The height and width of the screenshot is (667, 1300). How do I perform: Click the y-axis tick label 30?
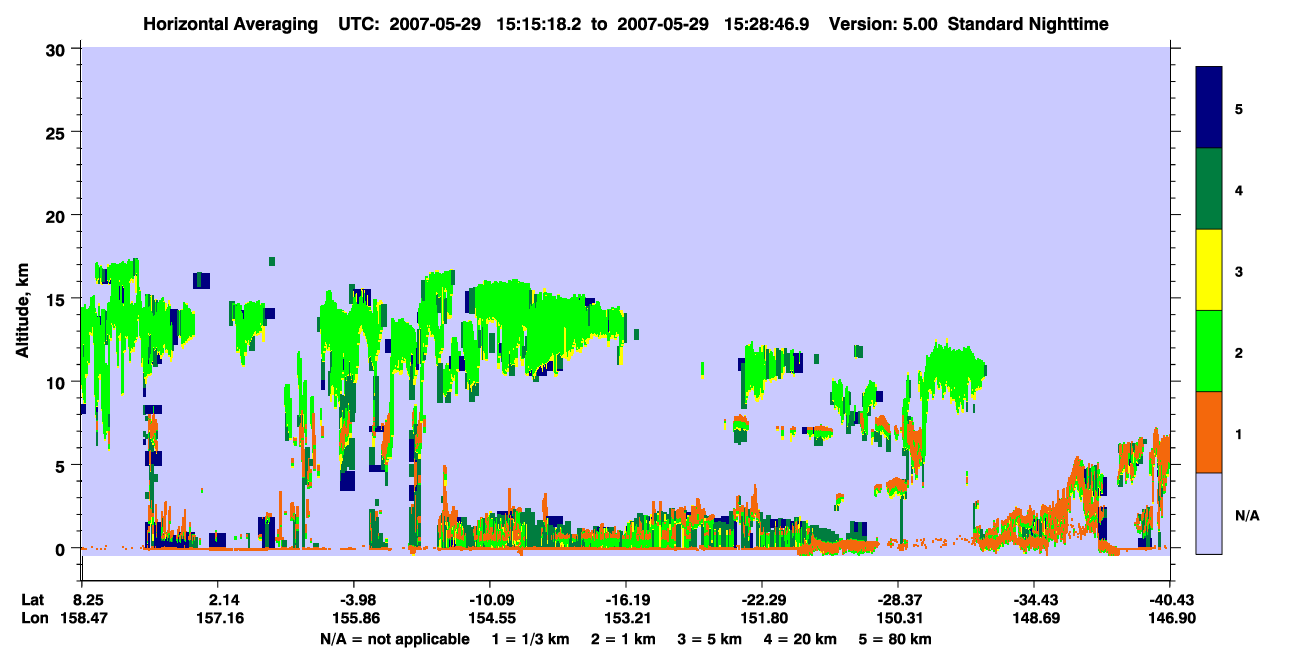(x=58, y=48)
